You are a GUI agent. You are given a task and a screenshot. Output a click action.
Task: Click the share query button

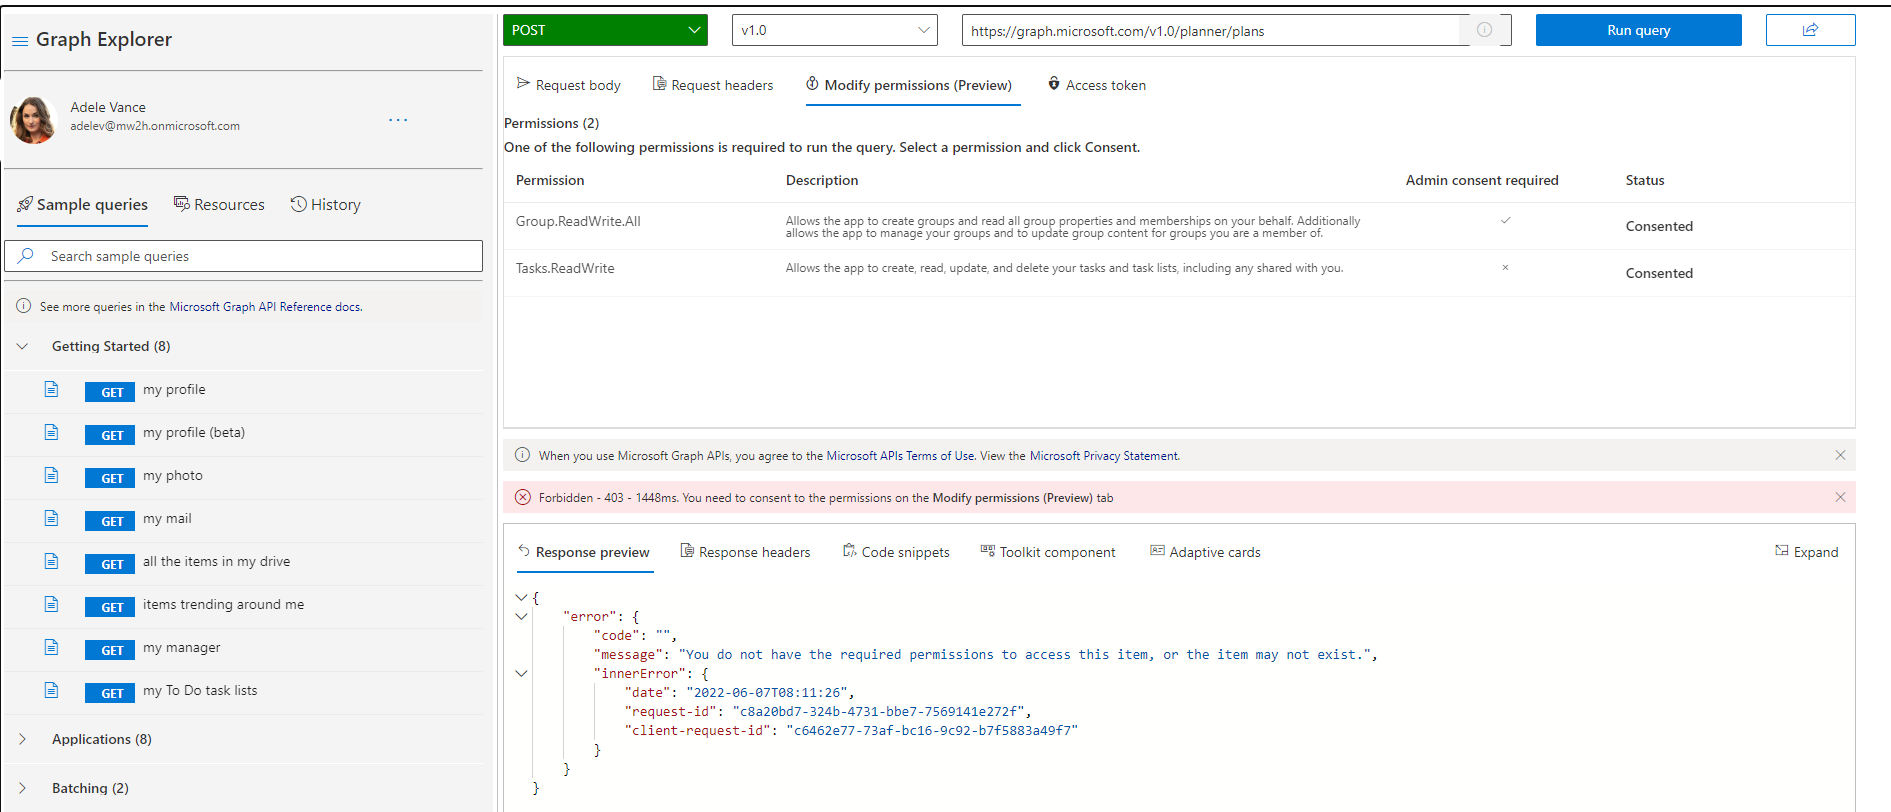coord(1810,30)
